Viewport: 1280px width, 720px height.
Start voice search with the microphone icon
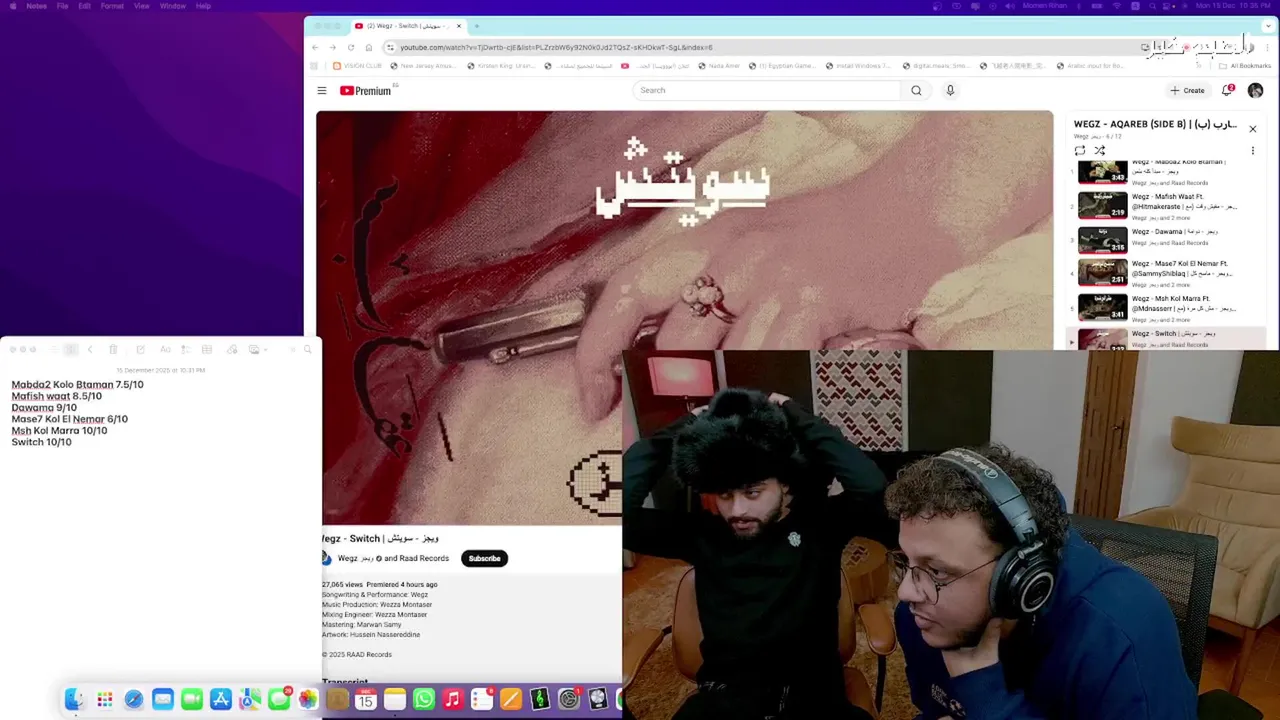pyautogui.click(x=950, y=90)
